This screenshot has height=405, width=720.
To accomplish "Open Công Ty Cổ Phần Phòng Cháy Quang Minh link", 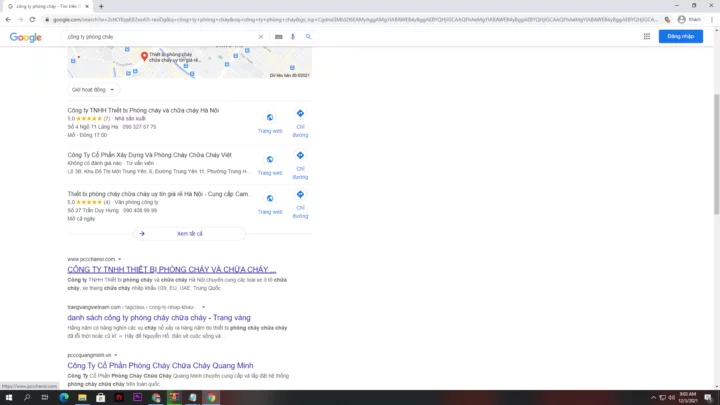I will click(x=160, y=366).
